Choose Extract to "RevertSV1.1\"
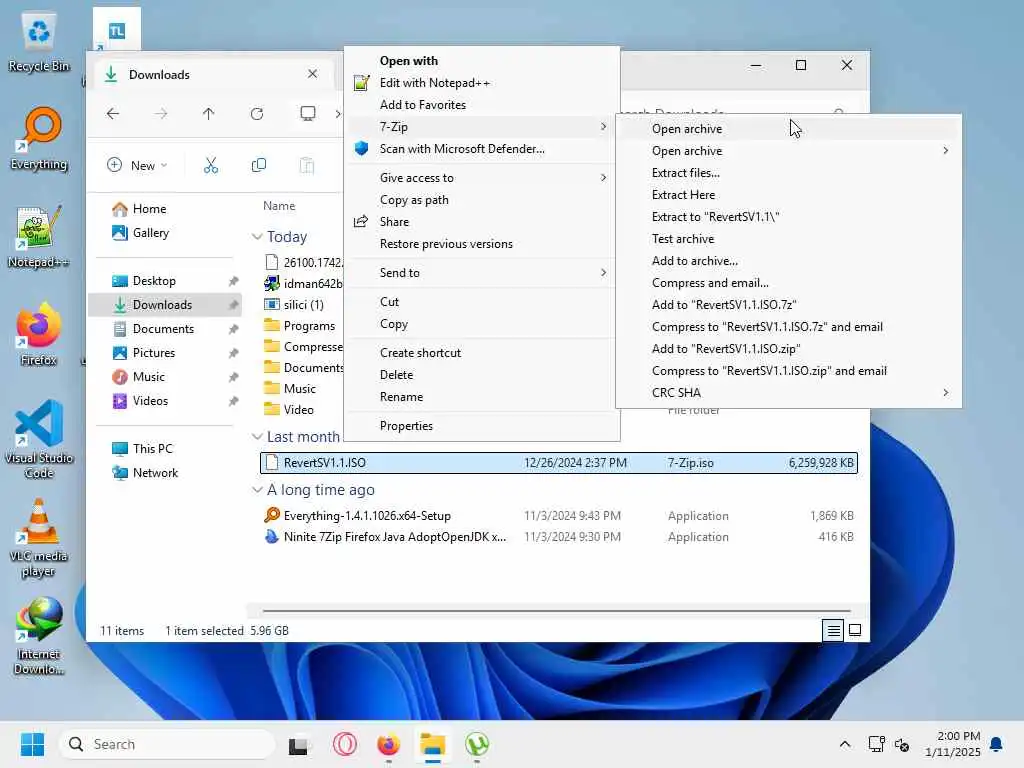 tap(788, 217)
